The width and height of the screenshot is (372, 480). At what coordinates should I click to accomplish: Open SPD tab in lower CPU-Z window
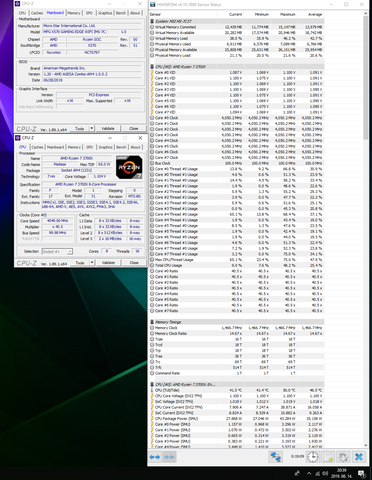point(89,147)
